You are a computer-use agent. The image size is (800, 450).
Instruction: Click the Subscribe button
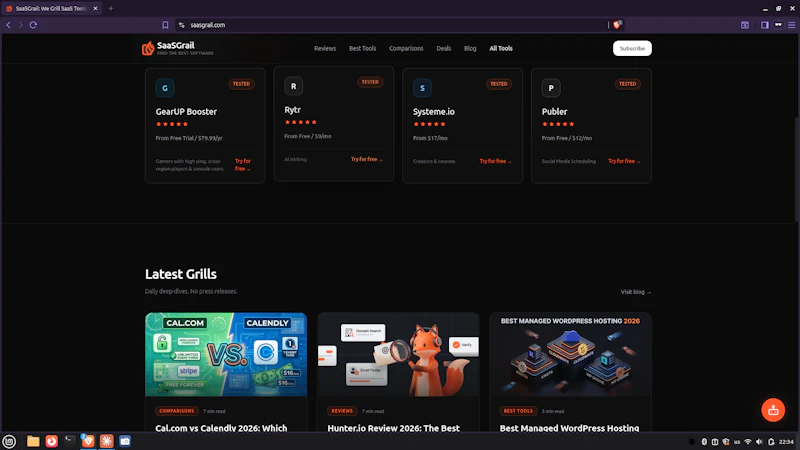point(632,48)
